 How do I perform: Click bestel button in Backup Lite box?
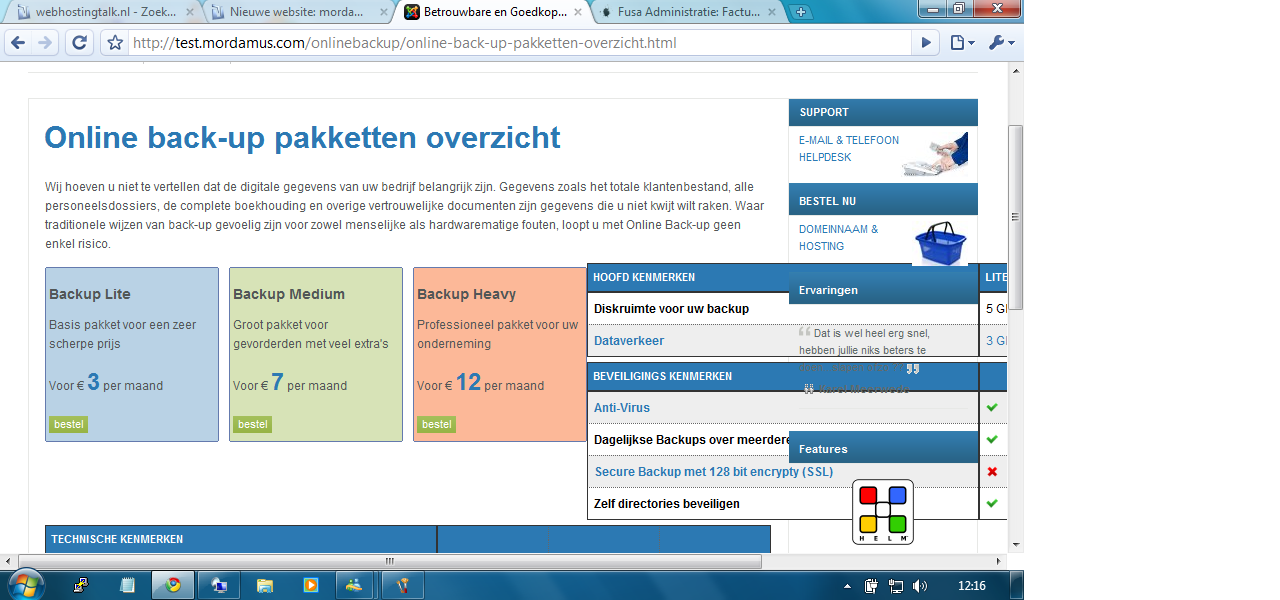pyautogui.click(x=69, y=424)
